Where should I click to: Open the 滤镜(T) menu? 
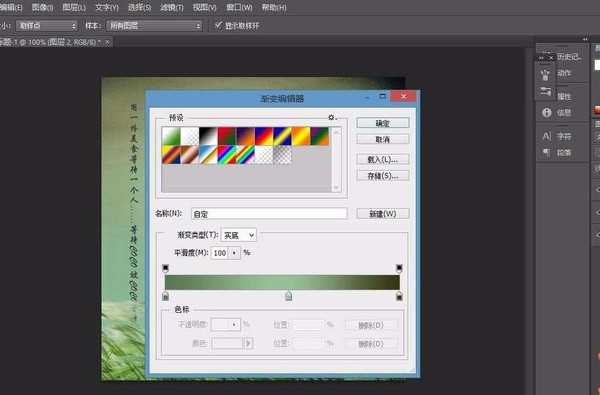tap(172, 7)
